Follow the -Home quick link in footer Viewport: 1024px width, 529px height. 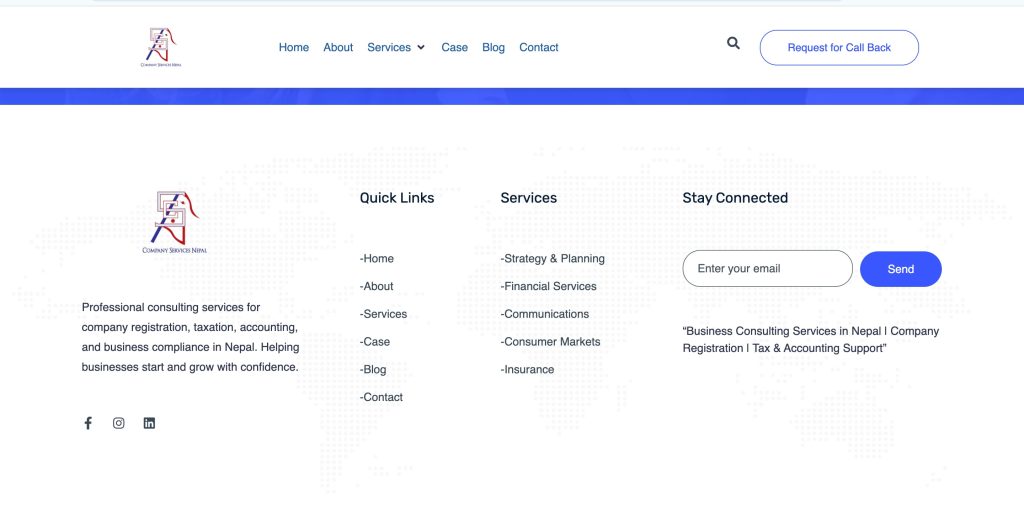click(377, 259)
